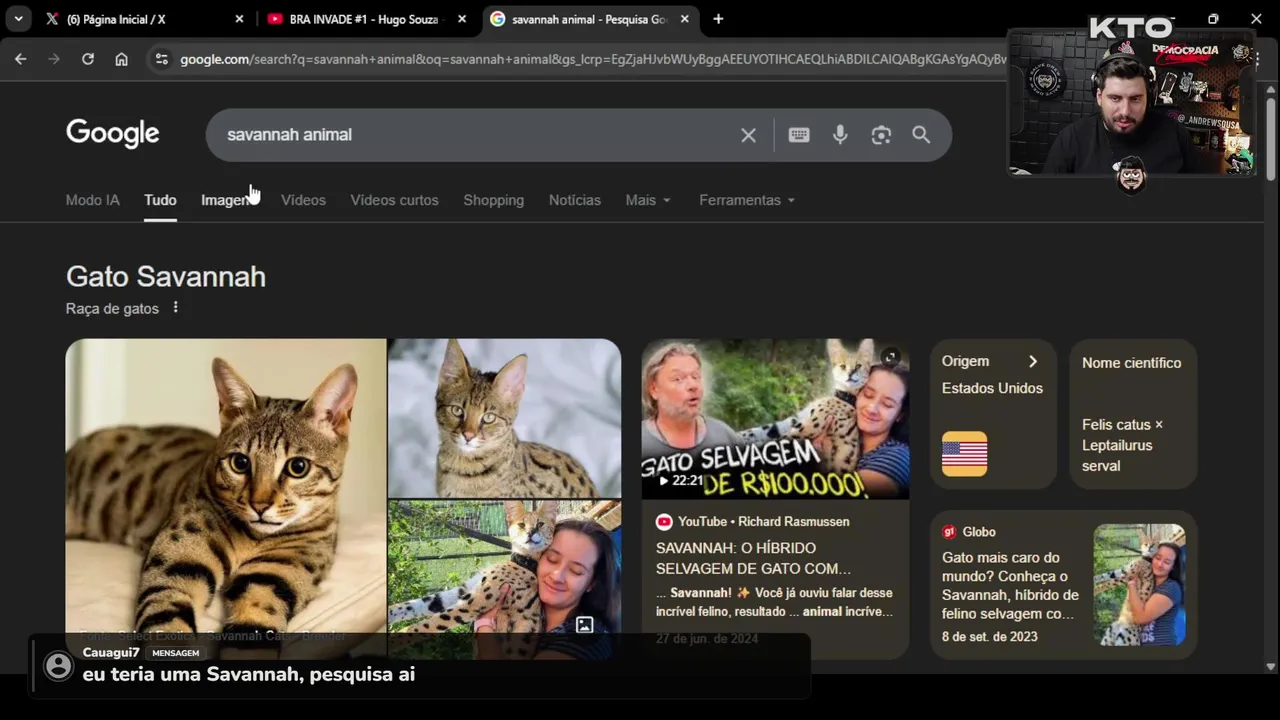The width and height of the screenshot is (1280, 720).
Task: Click the Globo source icon
Action: pos(949,532)
